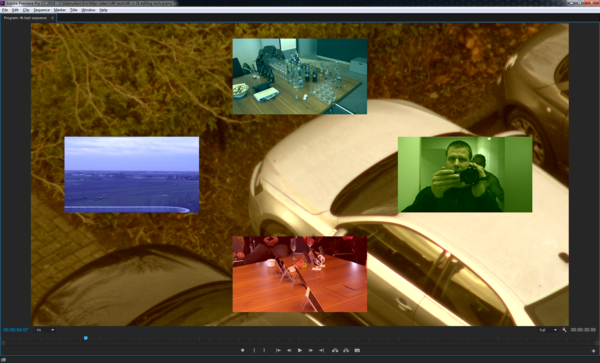Click the blue playhead on the time ruler

pyautogui.click(x=86, y=338)
